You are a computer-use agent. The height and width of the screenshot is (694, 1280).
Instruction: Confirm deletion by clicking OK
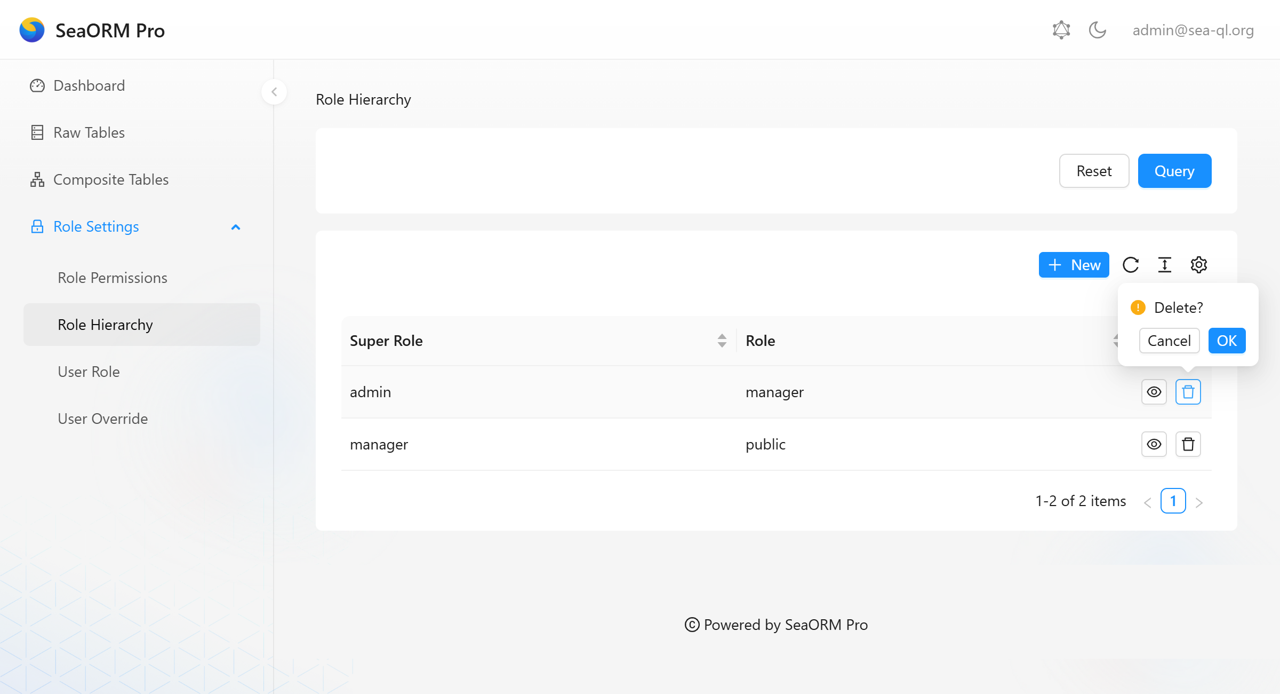(1227, 341)
